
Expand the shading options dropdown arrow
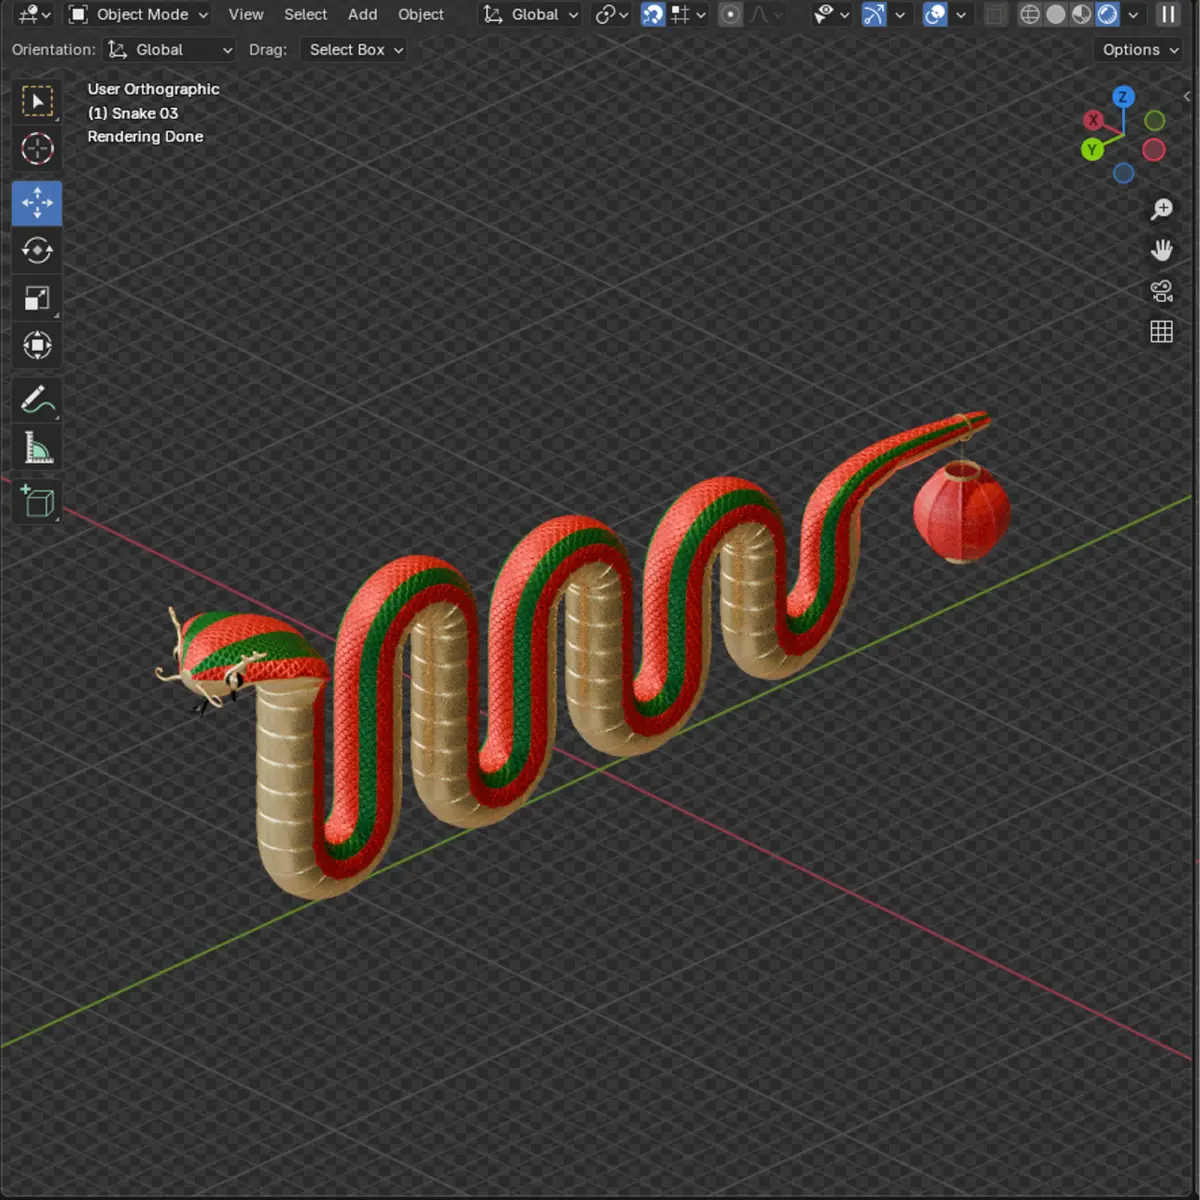pyautogui.click(x=1133, y=14)
